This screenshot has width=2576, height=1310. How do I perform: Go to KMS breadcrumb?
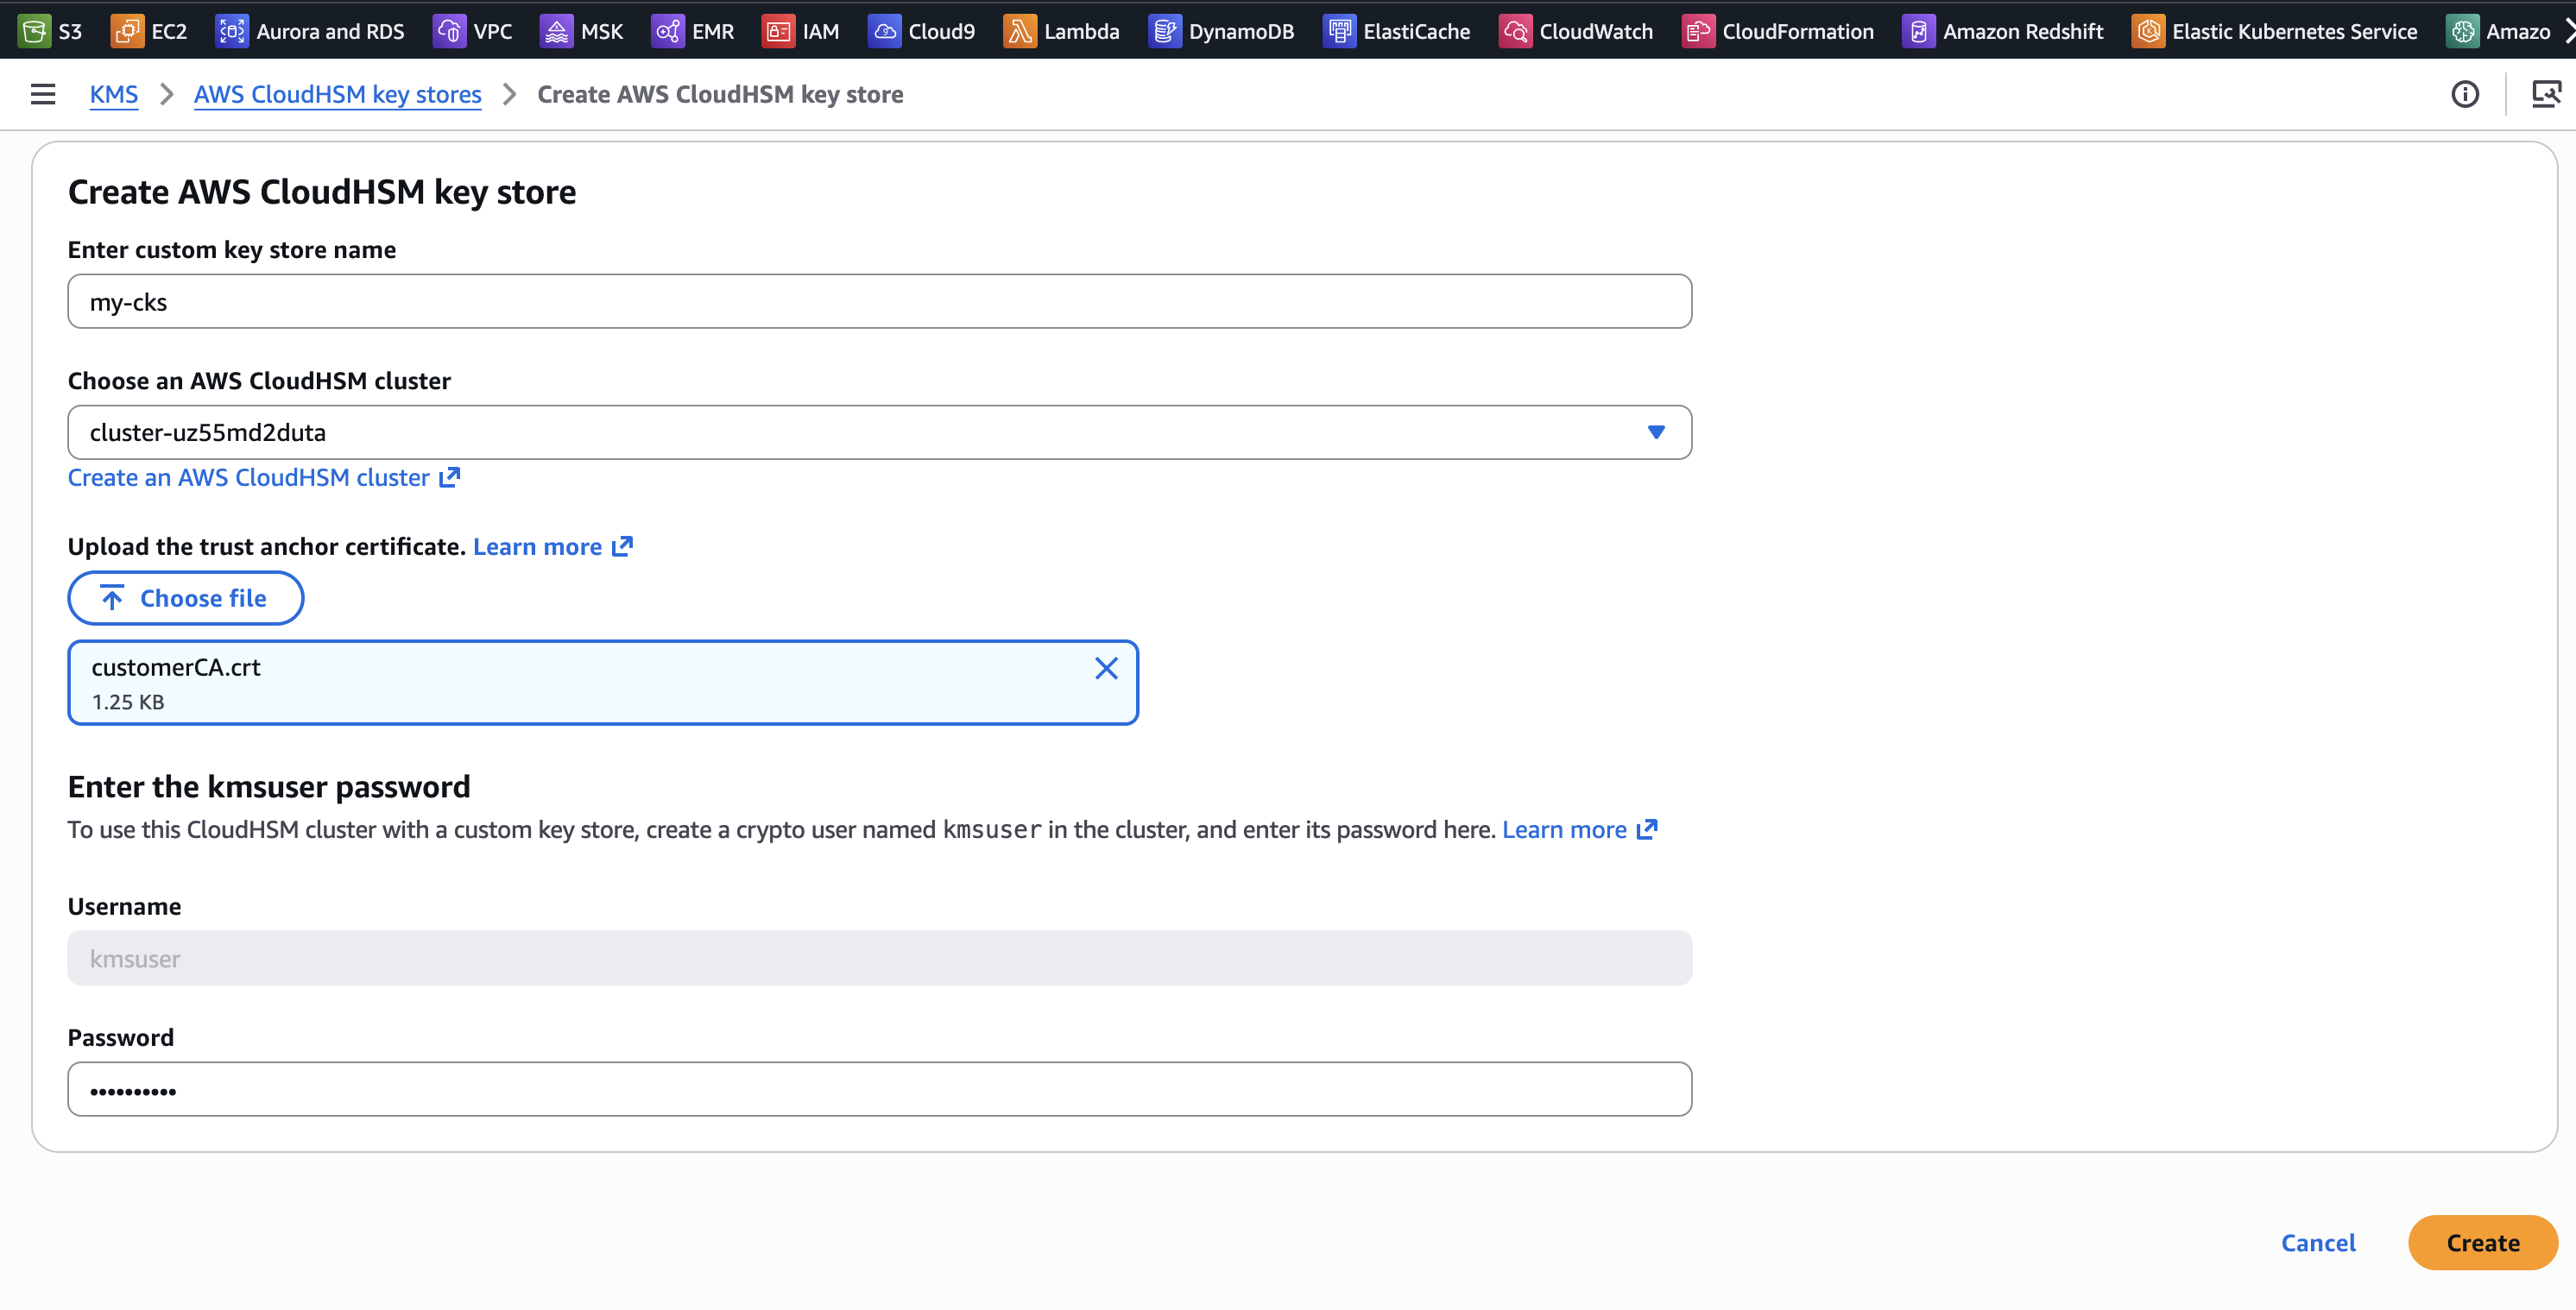114,94
